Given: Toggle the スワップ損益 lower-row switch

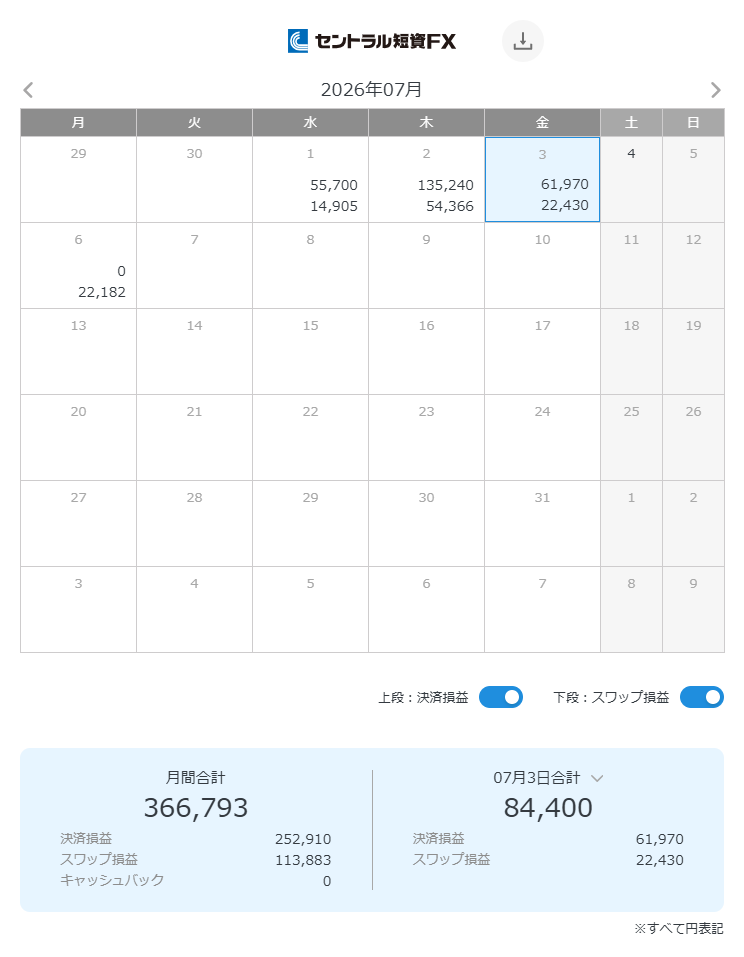Looking at the screenshot, I should click(701, 697).
